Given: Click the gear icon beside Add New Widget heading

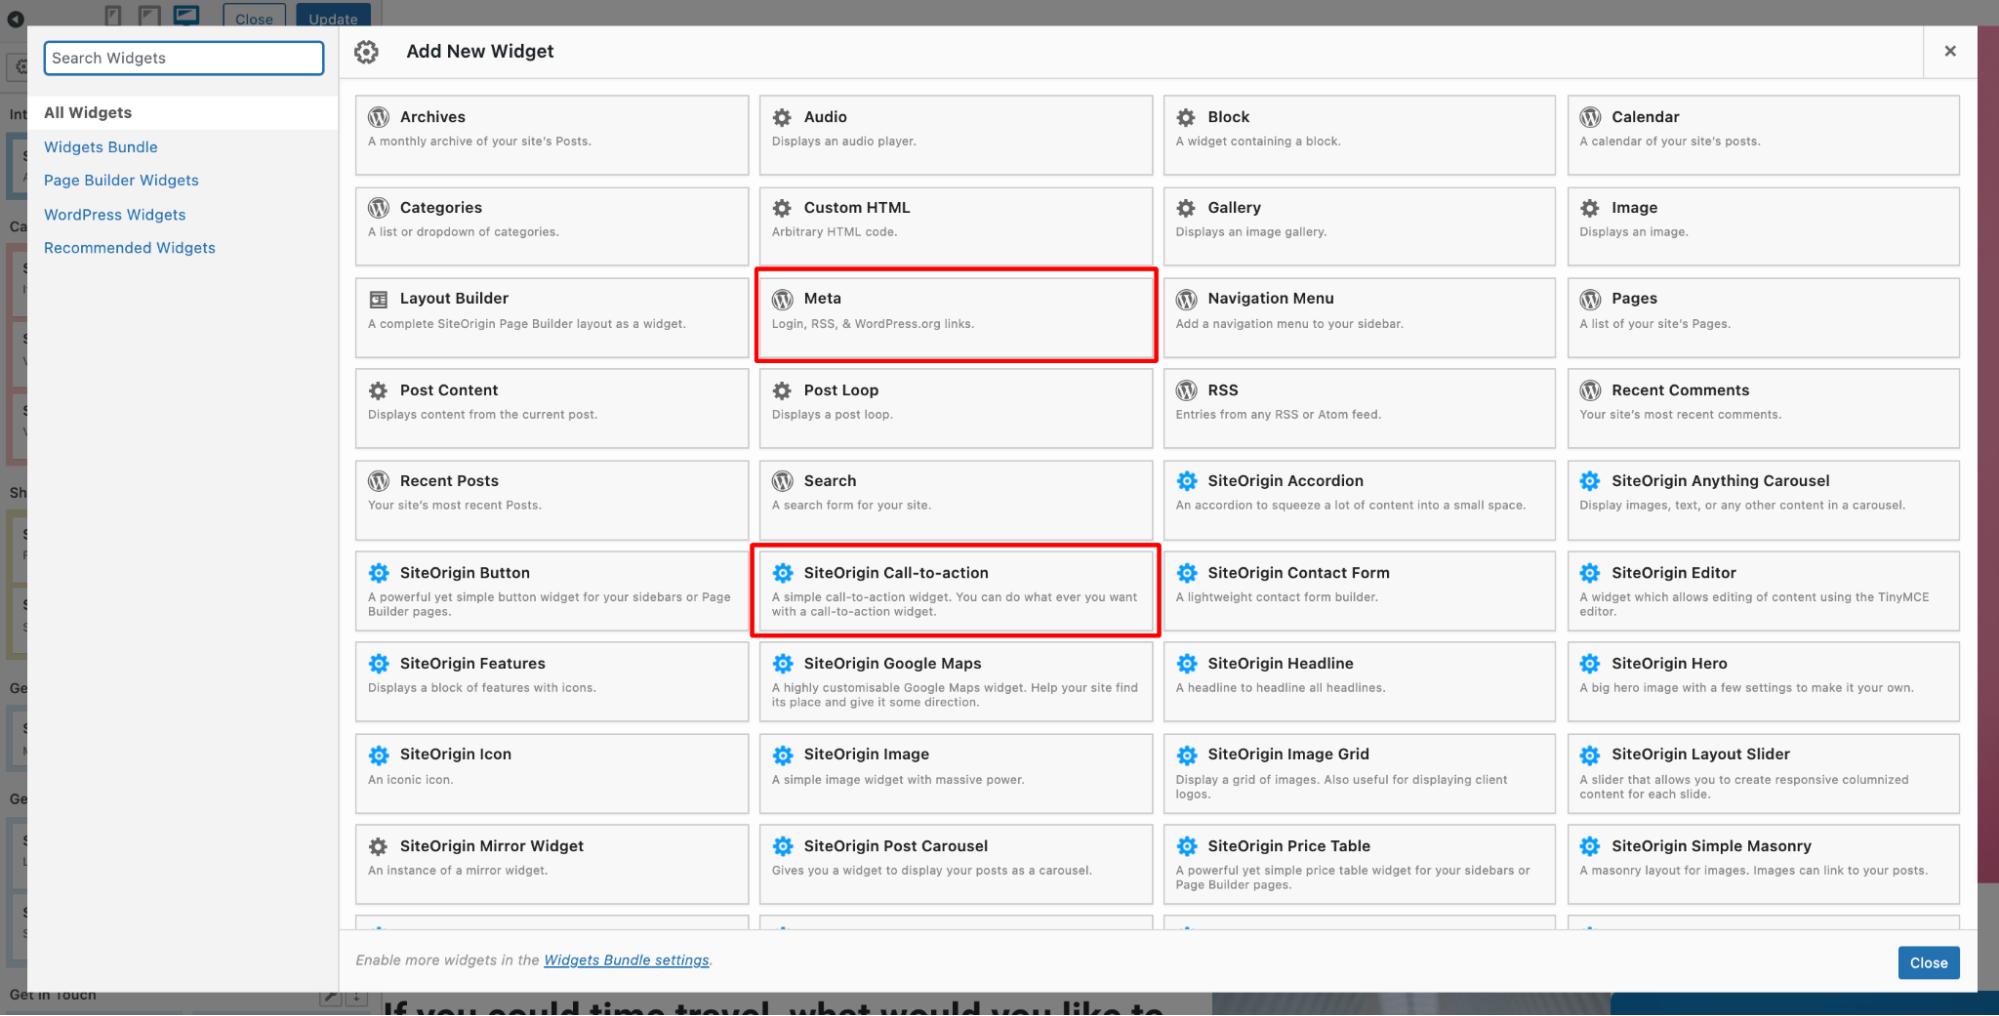Looking at the screenshot, I should point(366,51).
